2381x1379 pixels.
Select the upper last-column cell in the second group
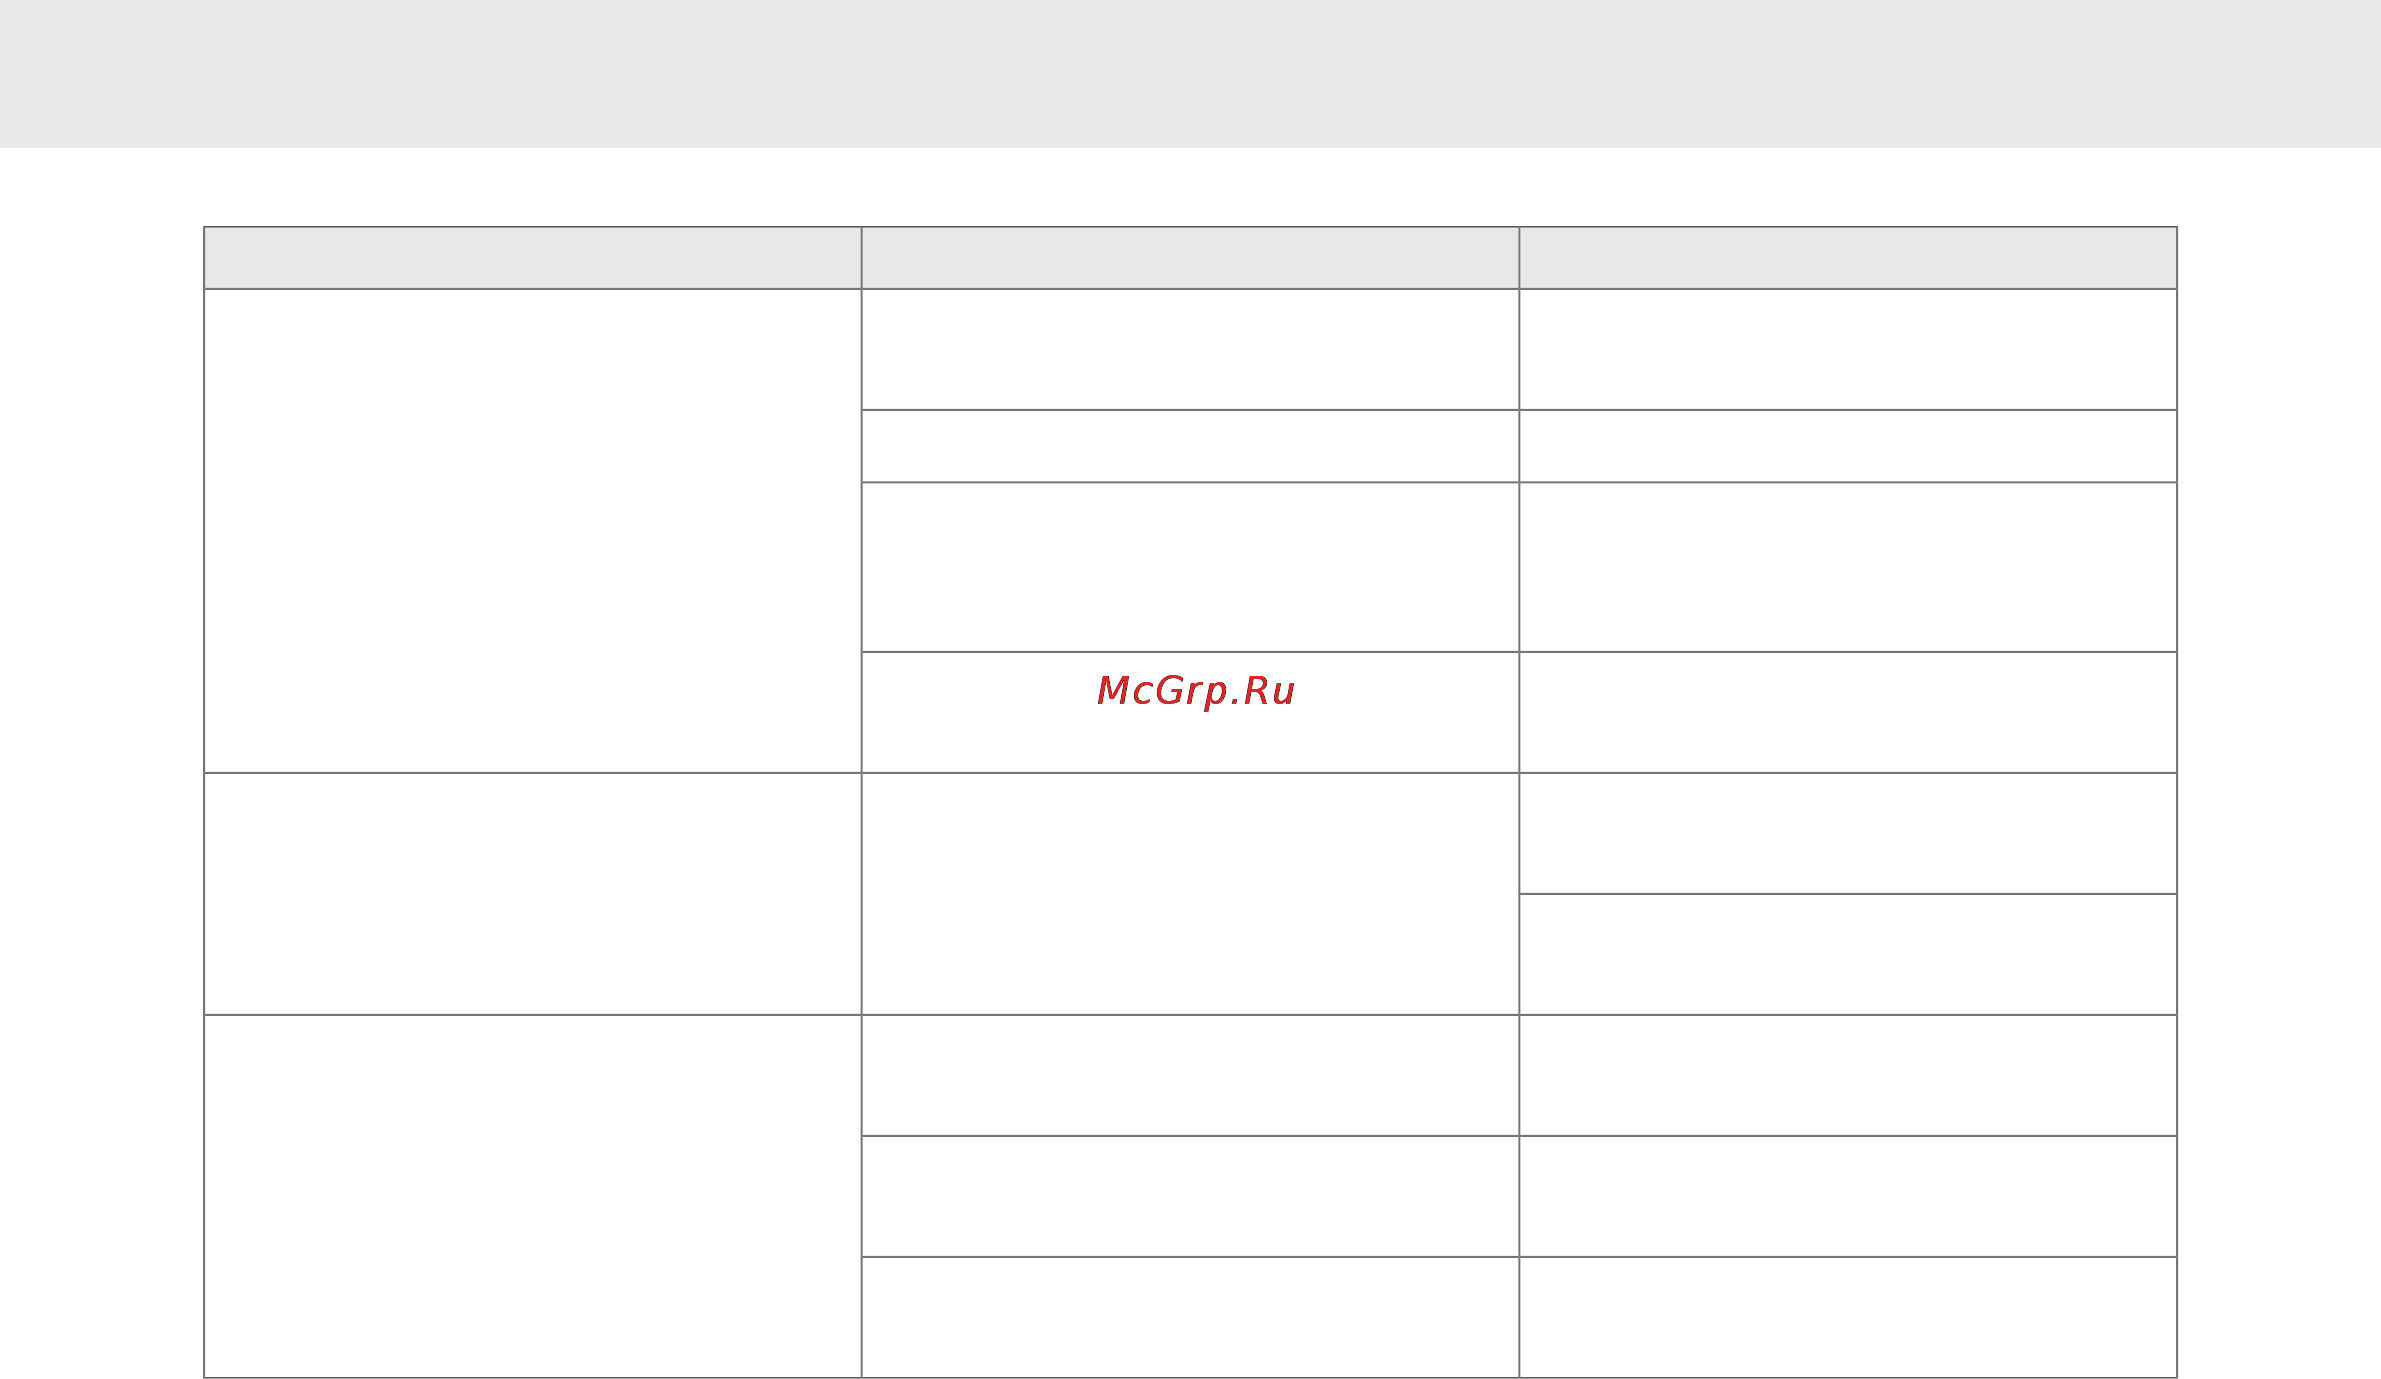coord(1848,833)
